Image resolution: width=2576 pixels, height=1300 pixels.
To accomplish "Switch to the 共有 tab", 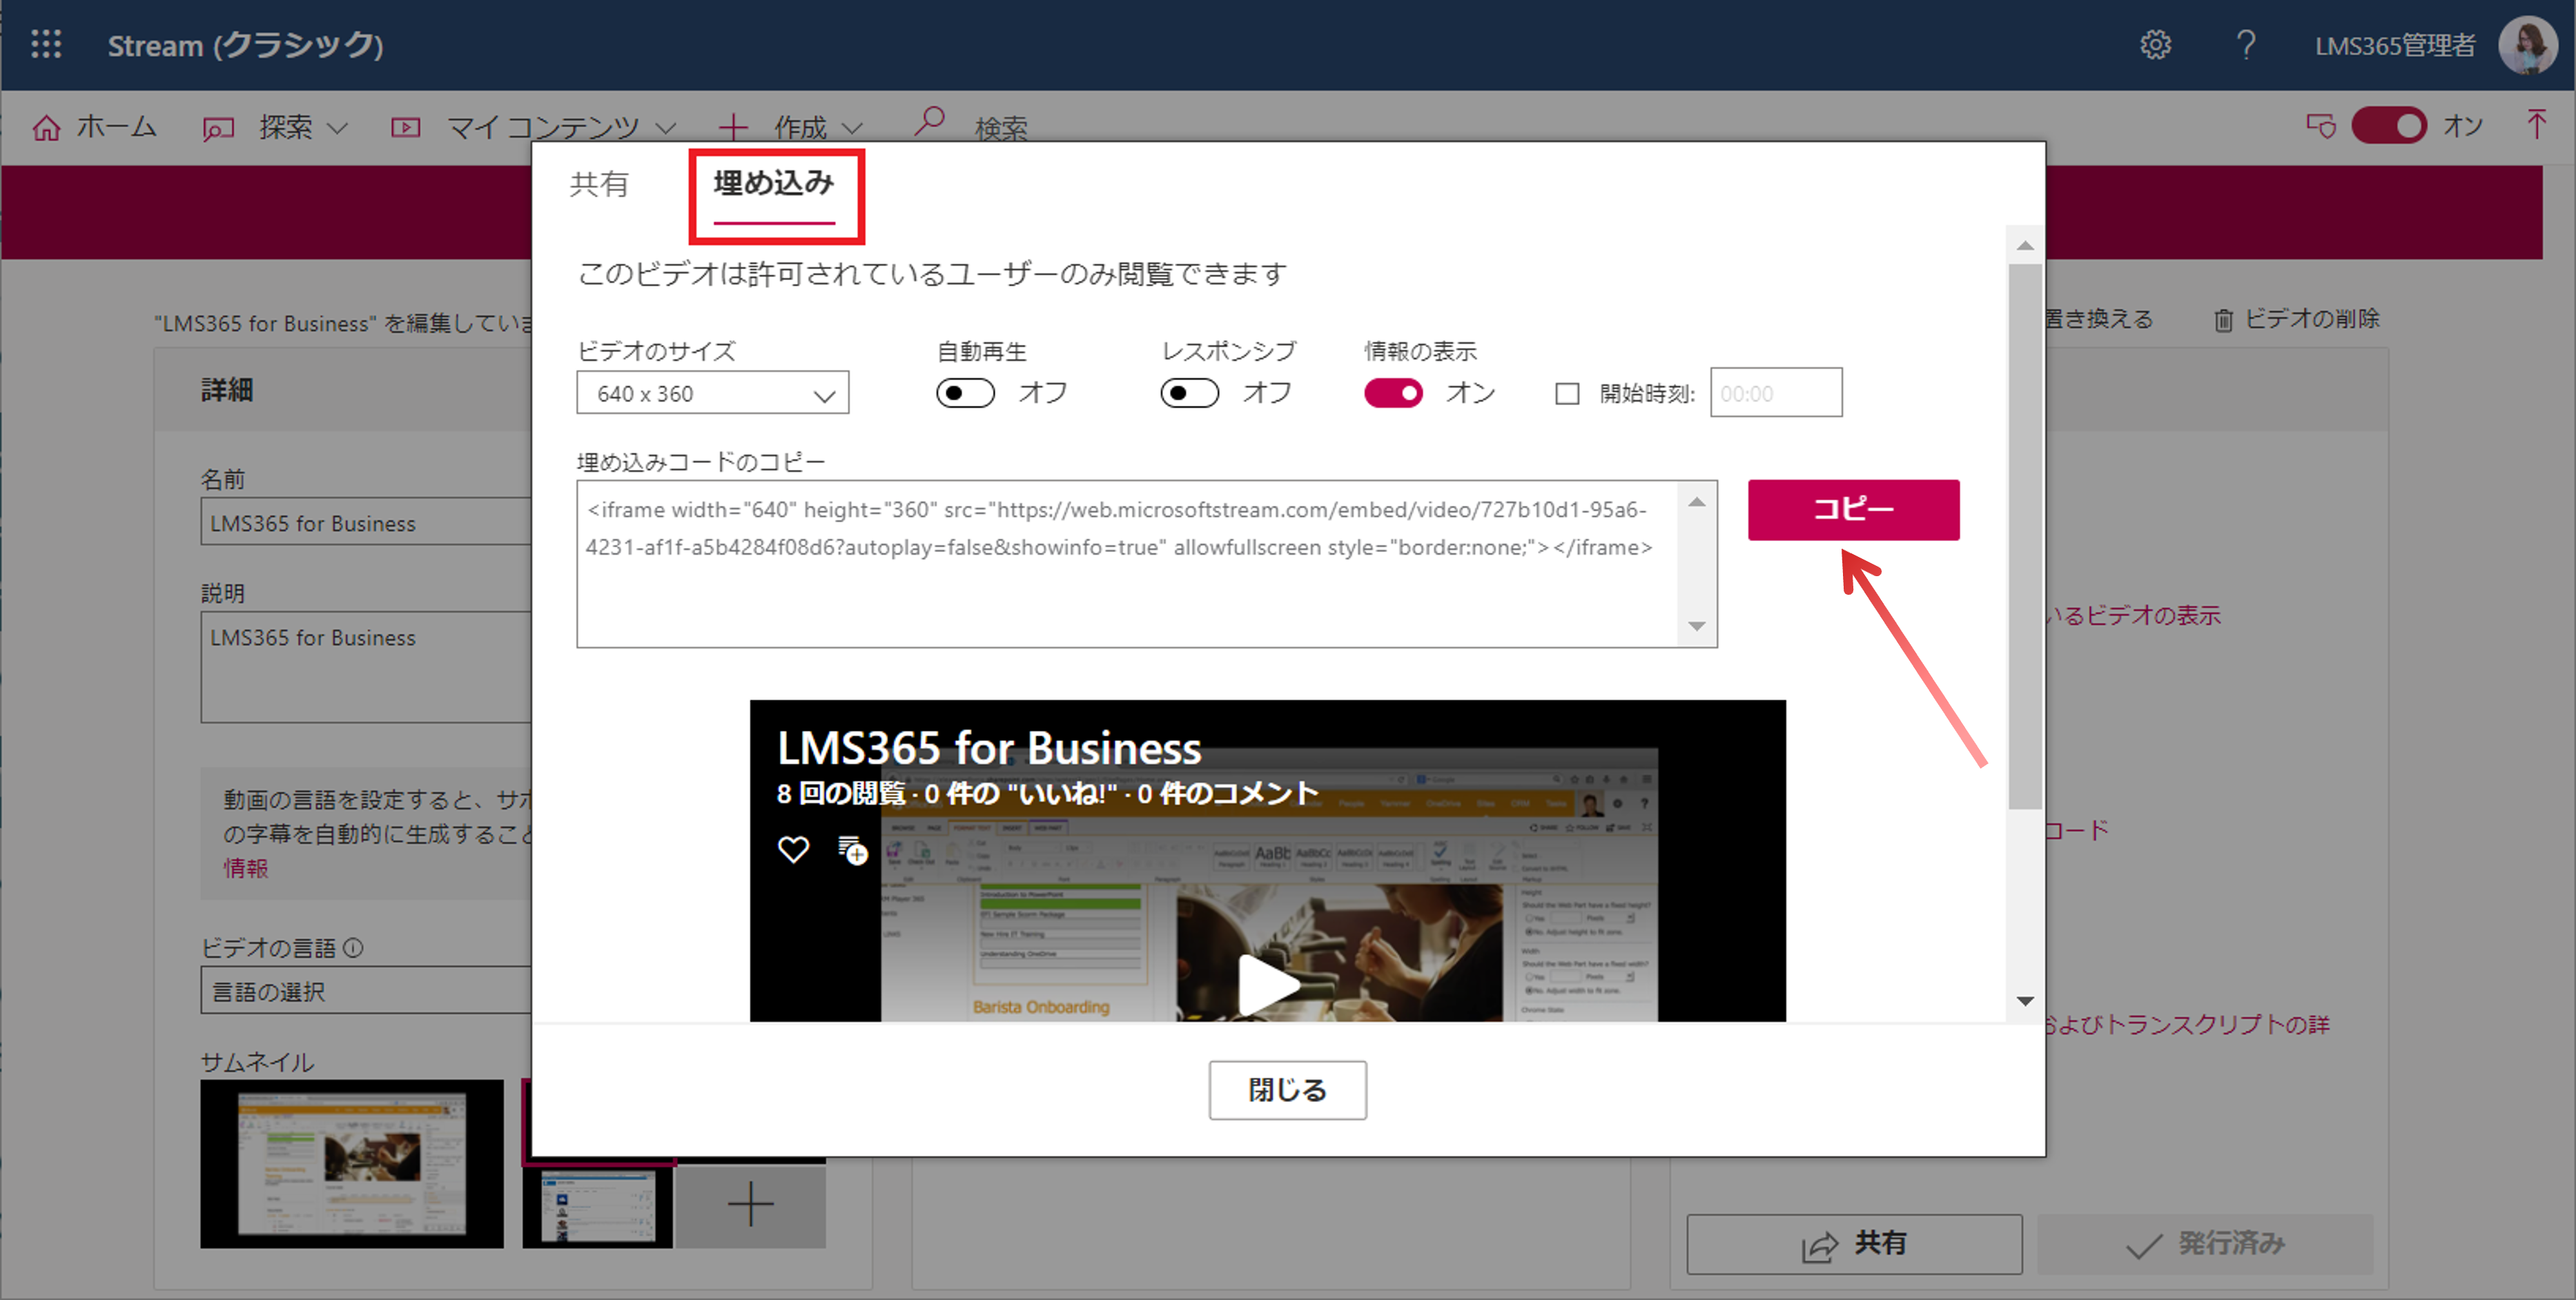I will 599,184.
